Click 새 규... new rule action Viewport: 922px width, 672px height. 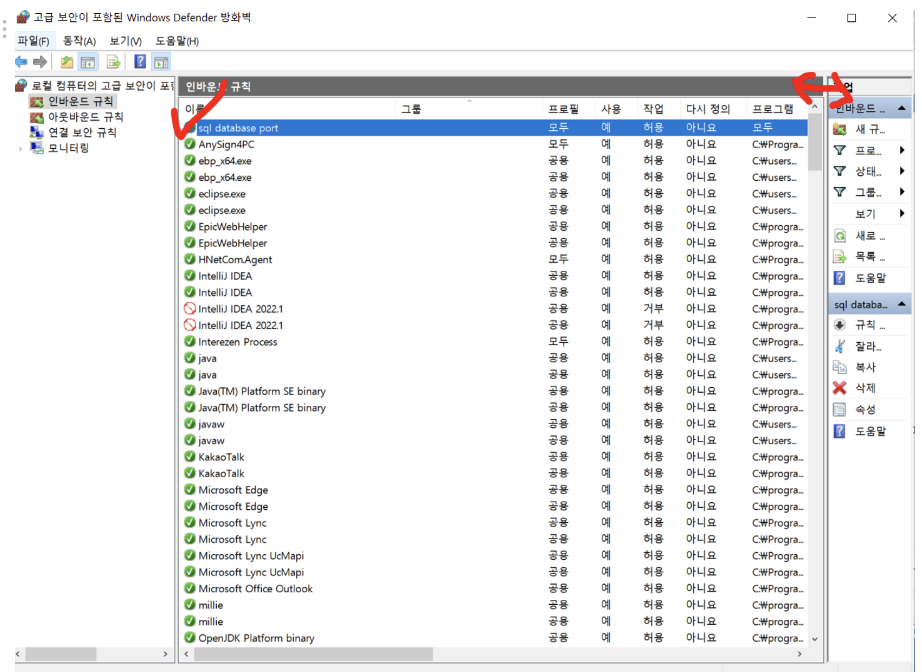coord(868,129)
